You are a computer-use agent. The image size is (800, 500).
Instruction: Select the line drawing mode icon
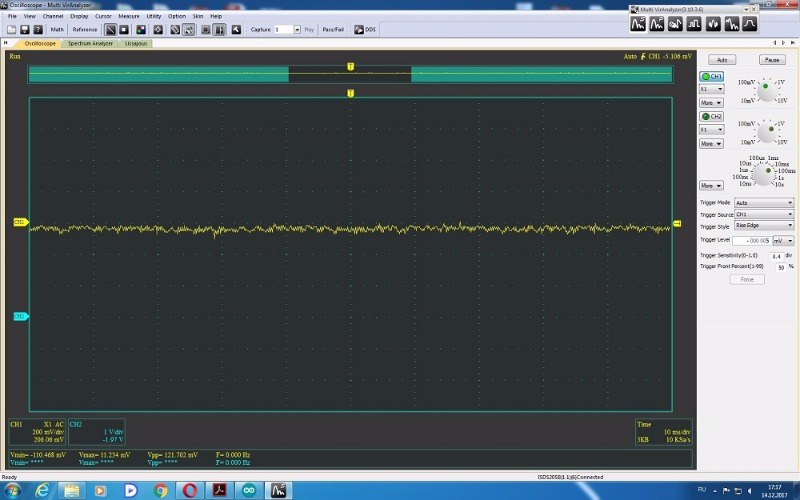click(110, 30)
